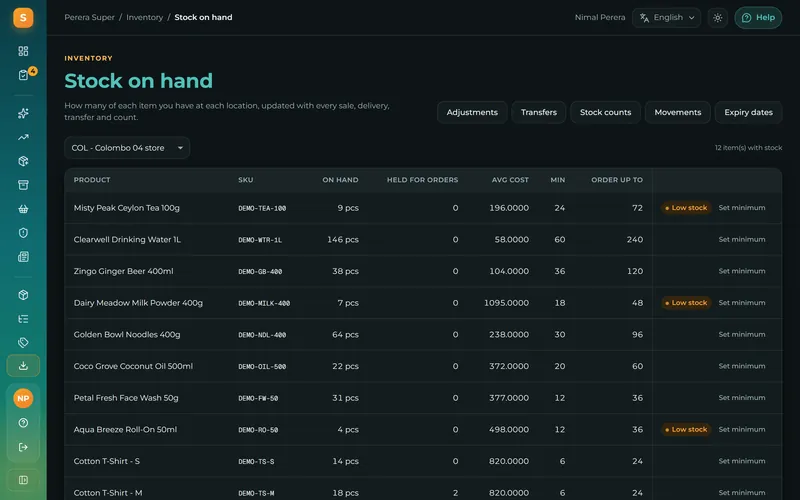Click the Order Up To column header
The image size is (800, 500).
617,180
